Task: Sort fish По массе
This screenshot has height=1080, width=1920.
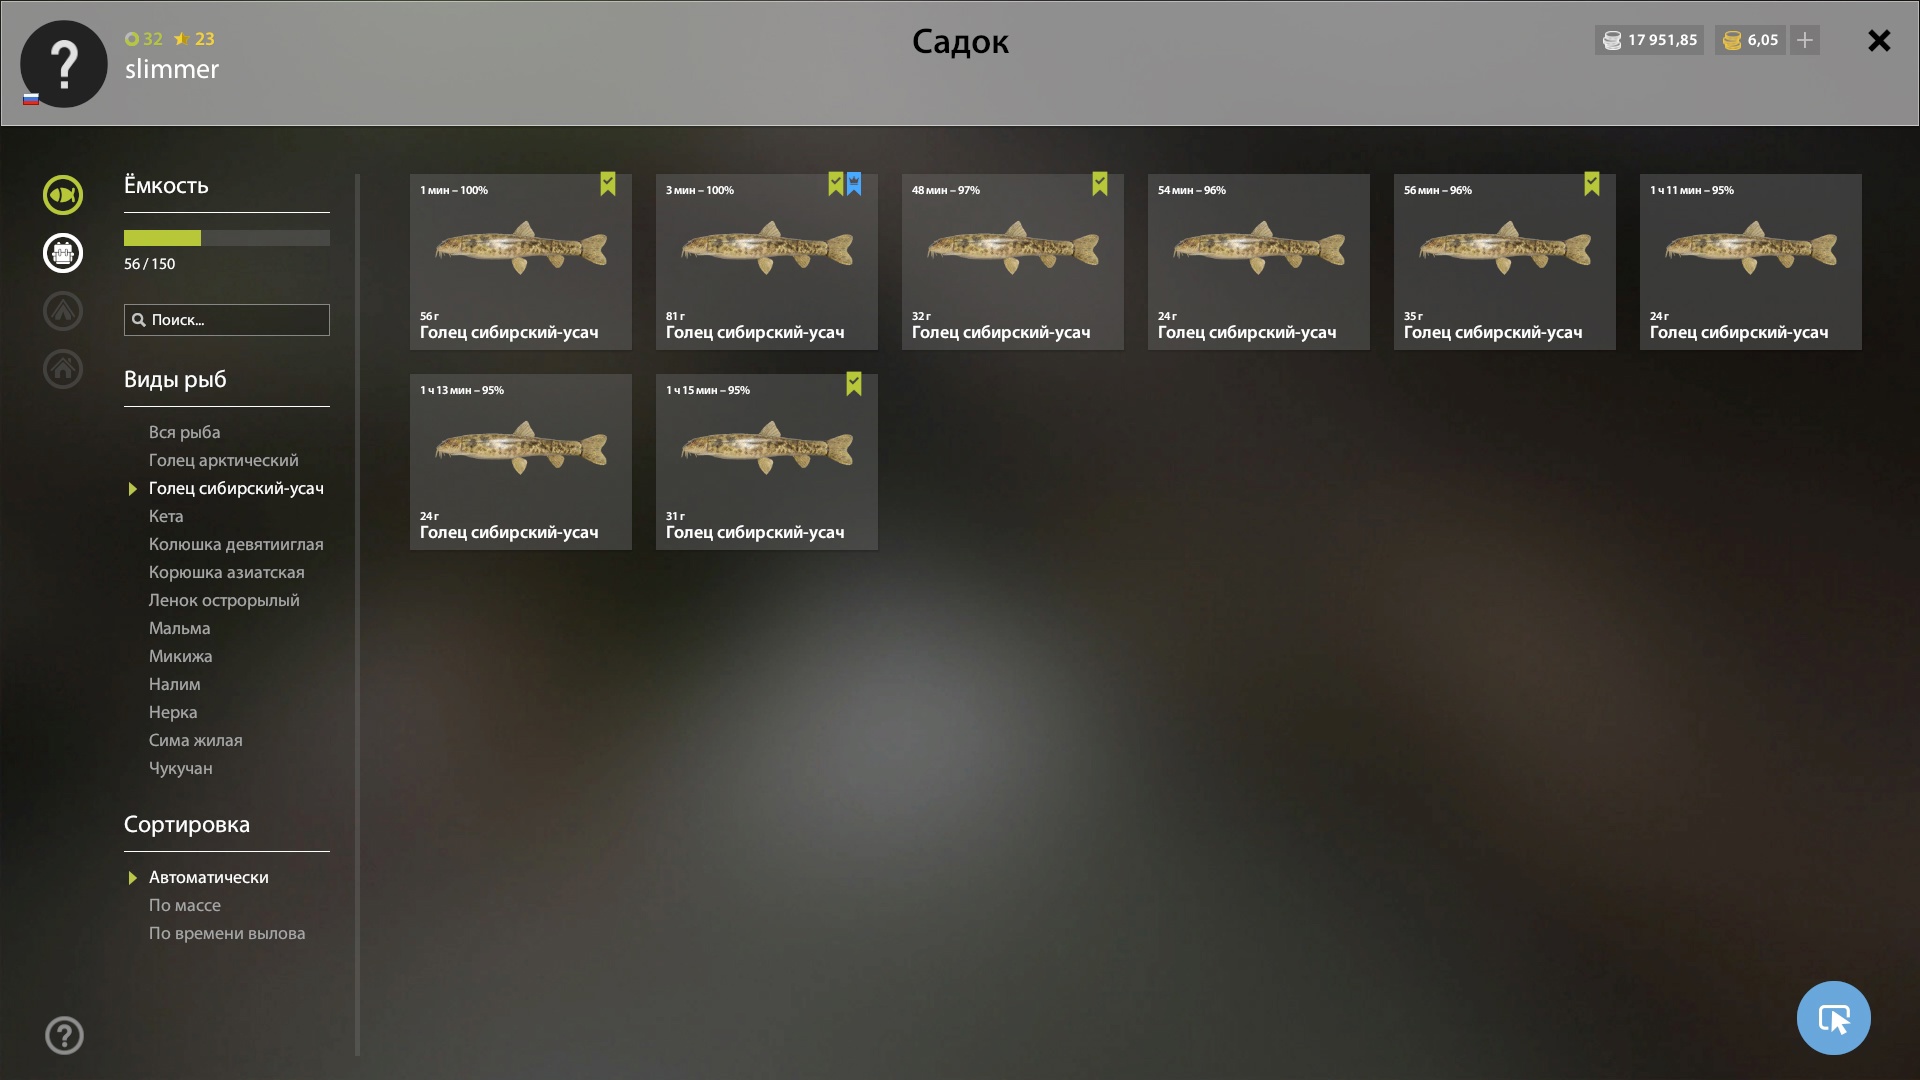Action: pos(185,905)
